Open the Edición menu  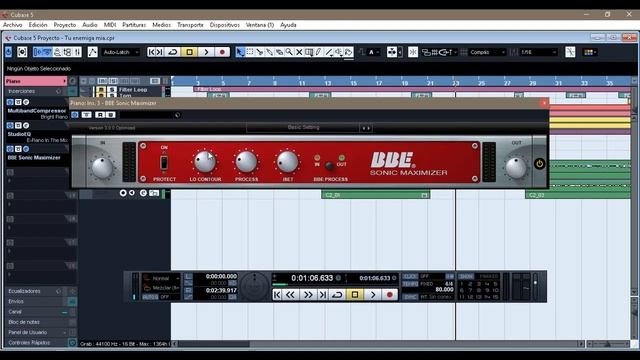pyautogui.click(x=38, y=25)
